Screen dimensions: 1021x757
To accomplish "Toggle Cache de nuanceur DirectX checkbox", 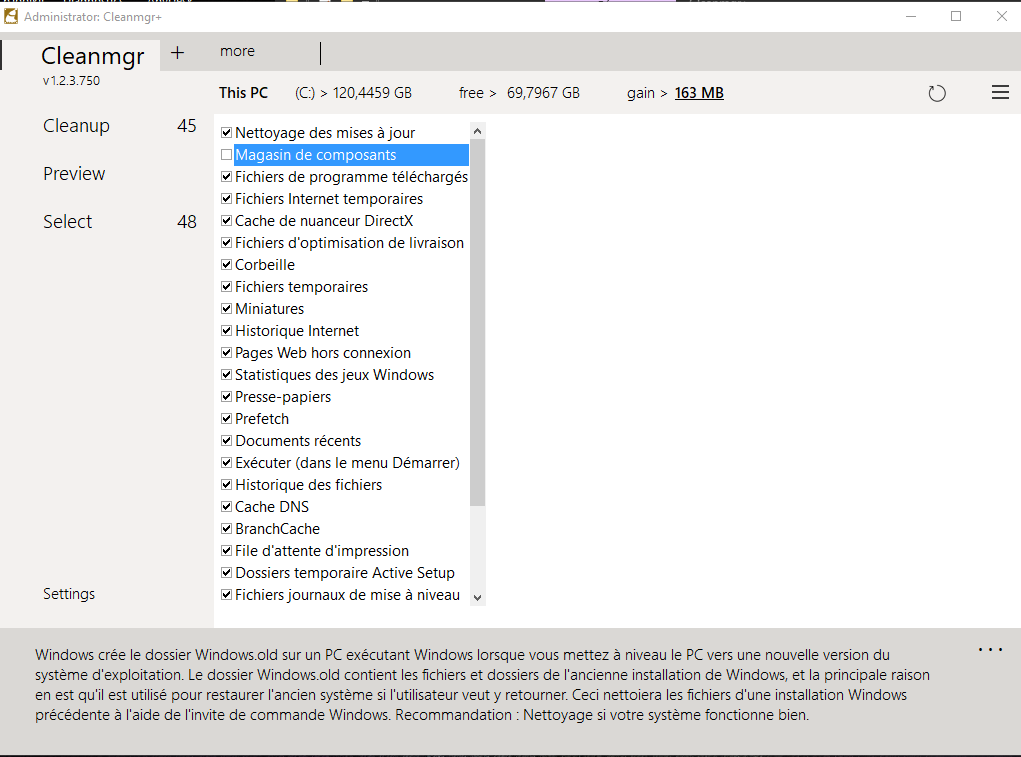I will [227, 221].
